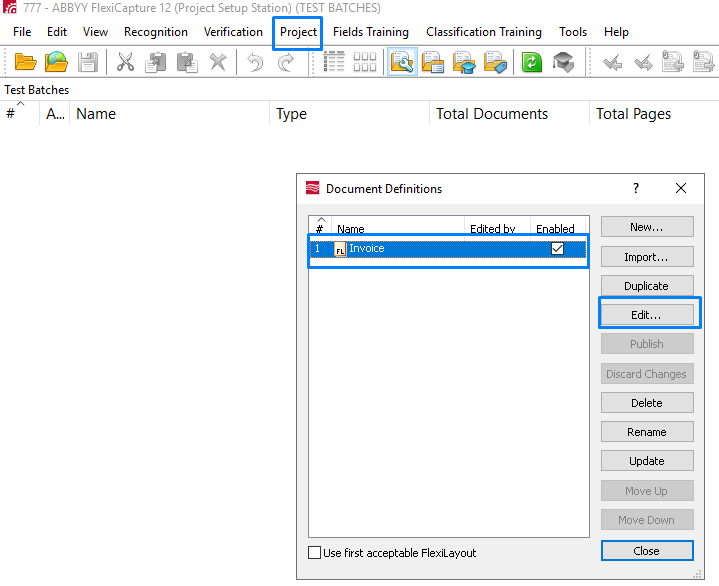Sort dialog list by Edited by column
Image resolution: width=719 pixels, height=586 pixels.
click(x=497, y=228)
